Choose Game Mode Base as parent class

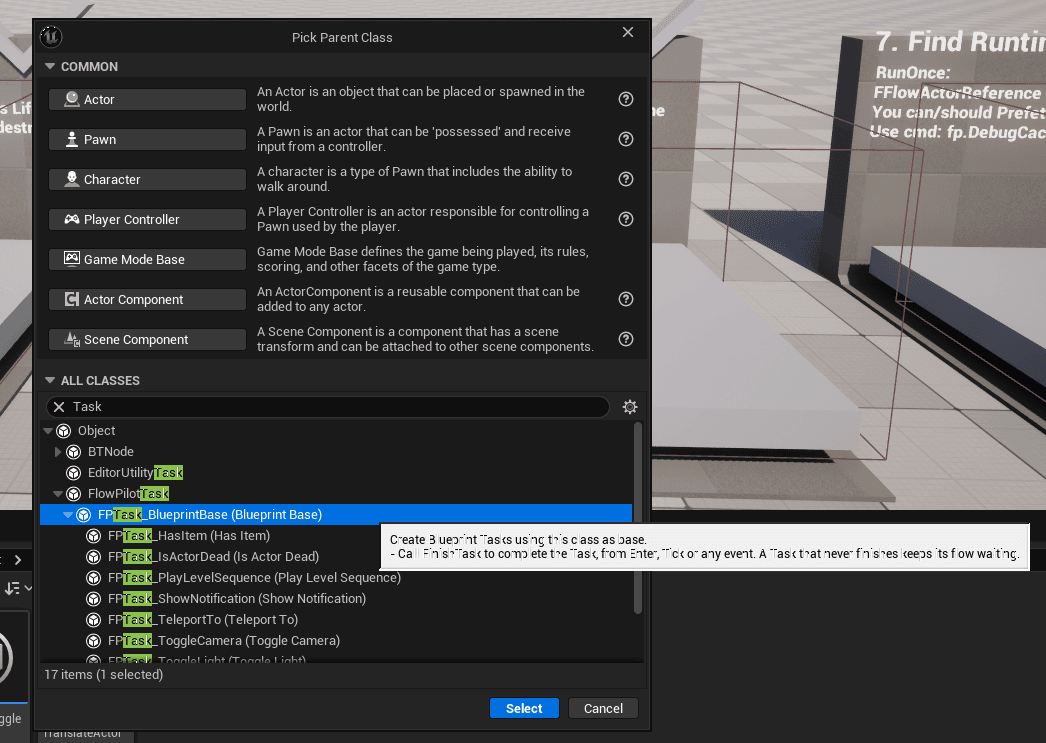147,259
